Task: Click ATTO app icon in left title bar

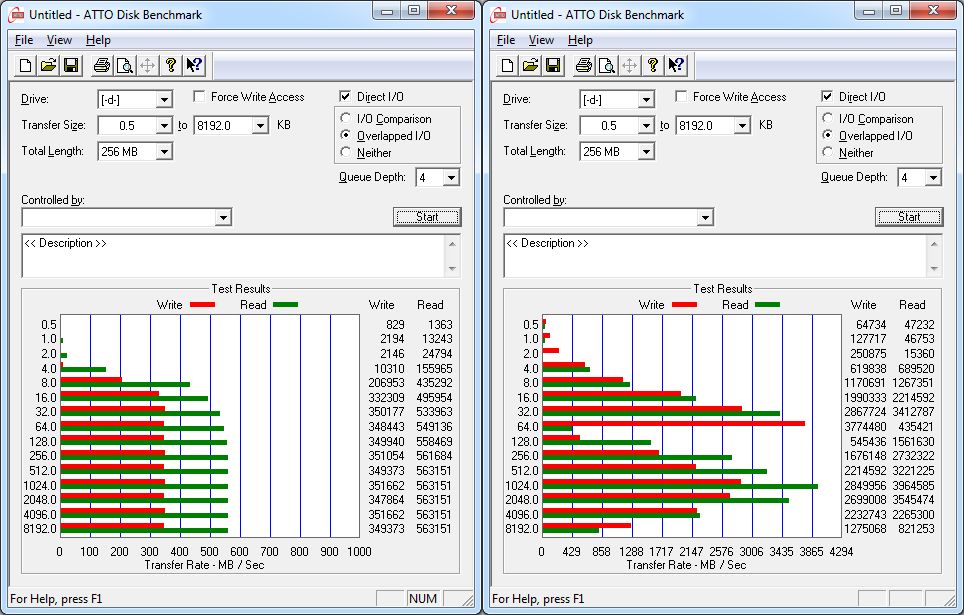Action: click(x=16, y=14)
